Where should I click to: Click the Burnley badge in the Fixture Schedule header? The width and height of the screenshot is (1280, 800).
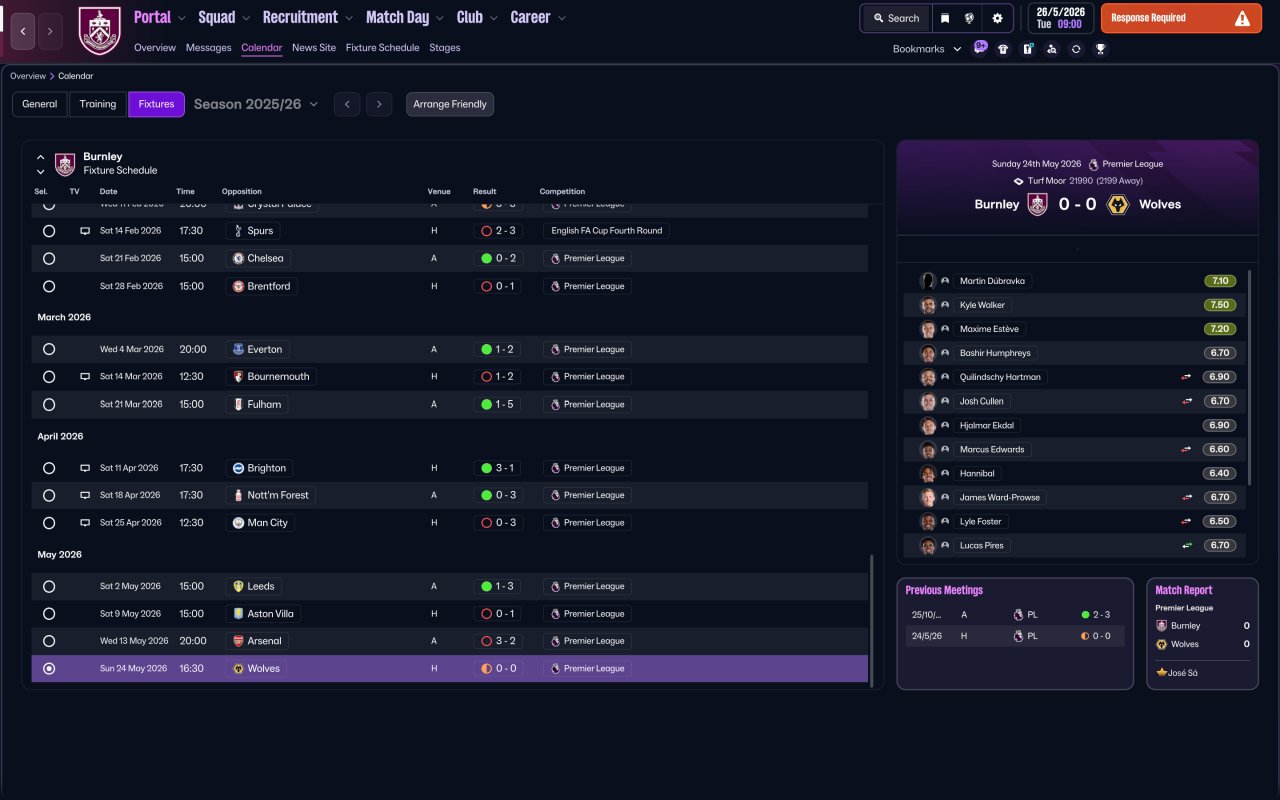coord(65,164)
